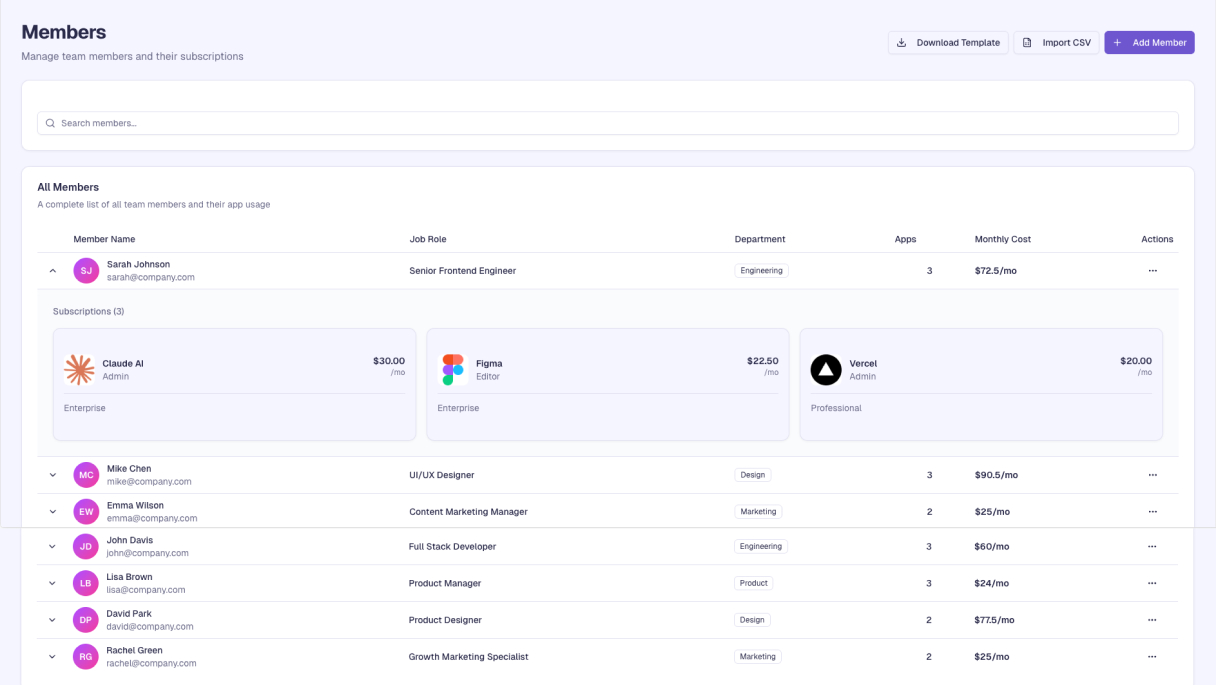1216x685 pixels.
Task: Click the Engineering badge for Sarah Johnson
Action: [761, 271]
